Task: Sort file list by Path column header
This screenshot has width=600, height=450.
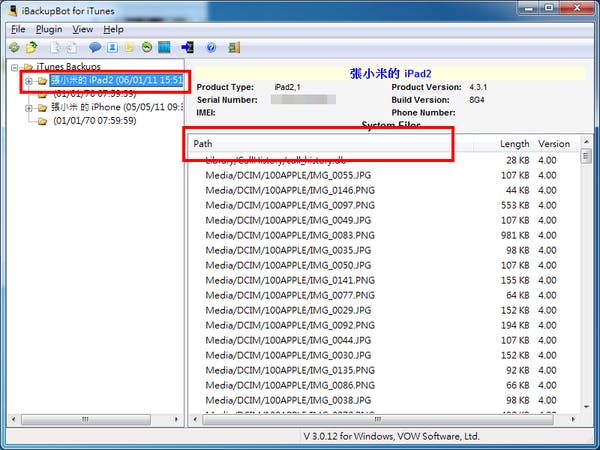Action: click(x=331, y=144)
